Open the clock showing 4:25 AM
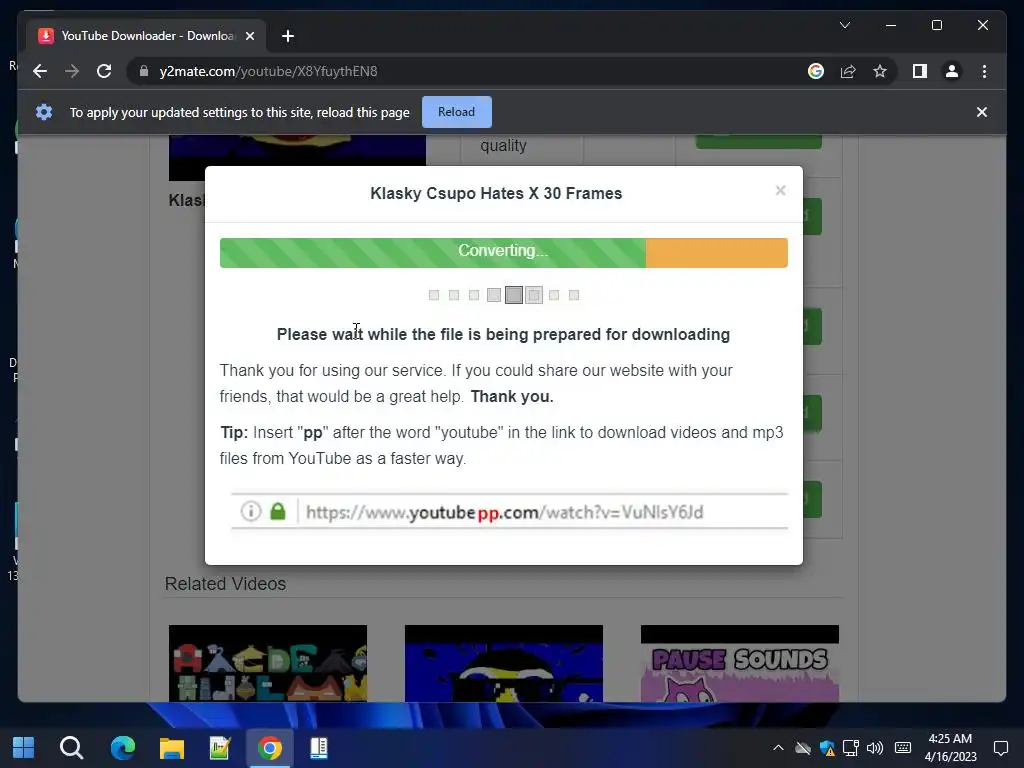 pos(951,748)
